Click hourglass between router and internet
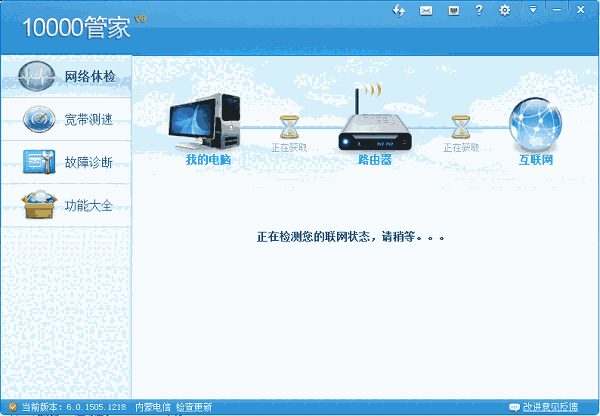 point(461,127)
